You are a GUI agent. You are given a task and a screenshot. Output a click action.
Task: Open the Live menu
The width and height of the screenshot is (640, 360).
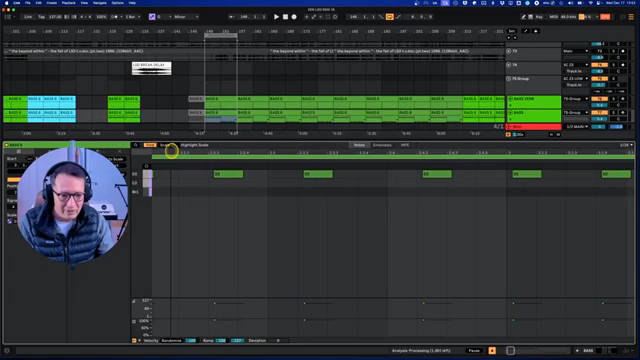coord(16,3)
